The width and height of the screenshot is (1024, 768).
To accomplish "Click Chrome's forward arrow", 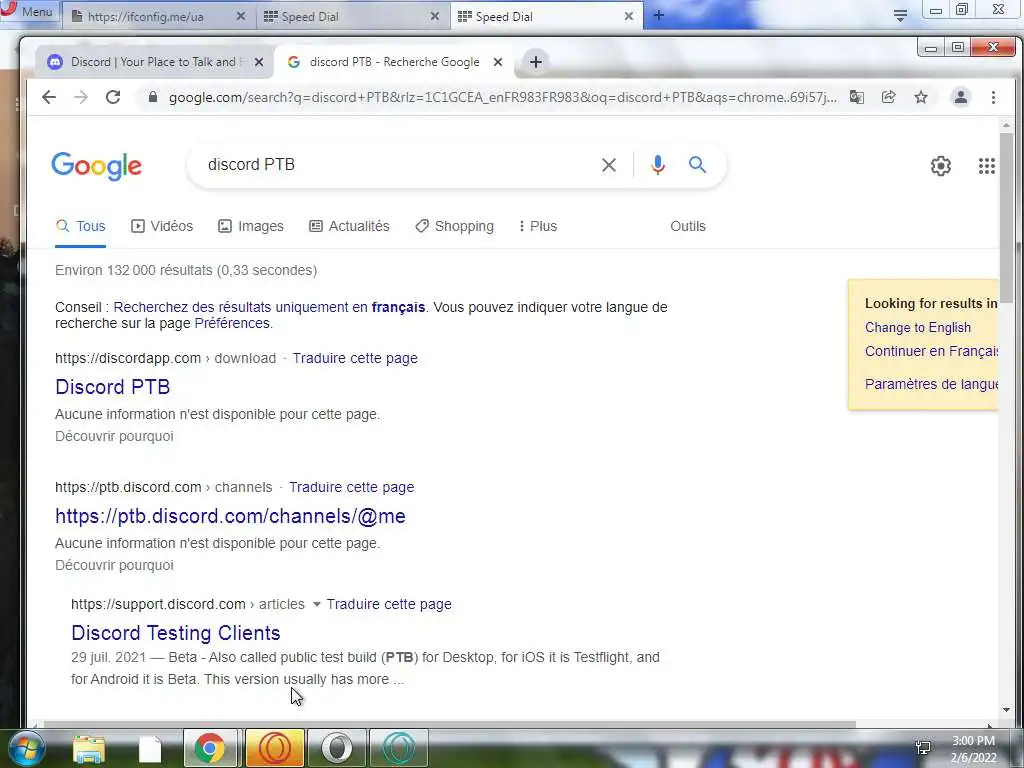I will 81,97.
